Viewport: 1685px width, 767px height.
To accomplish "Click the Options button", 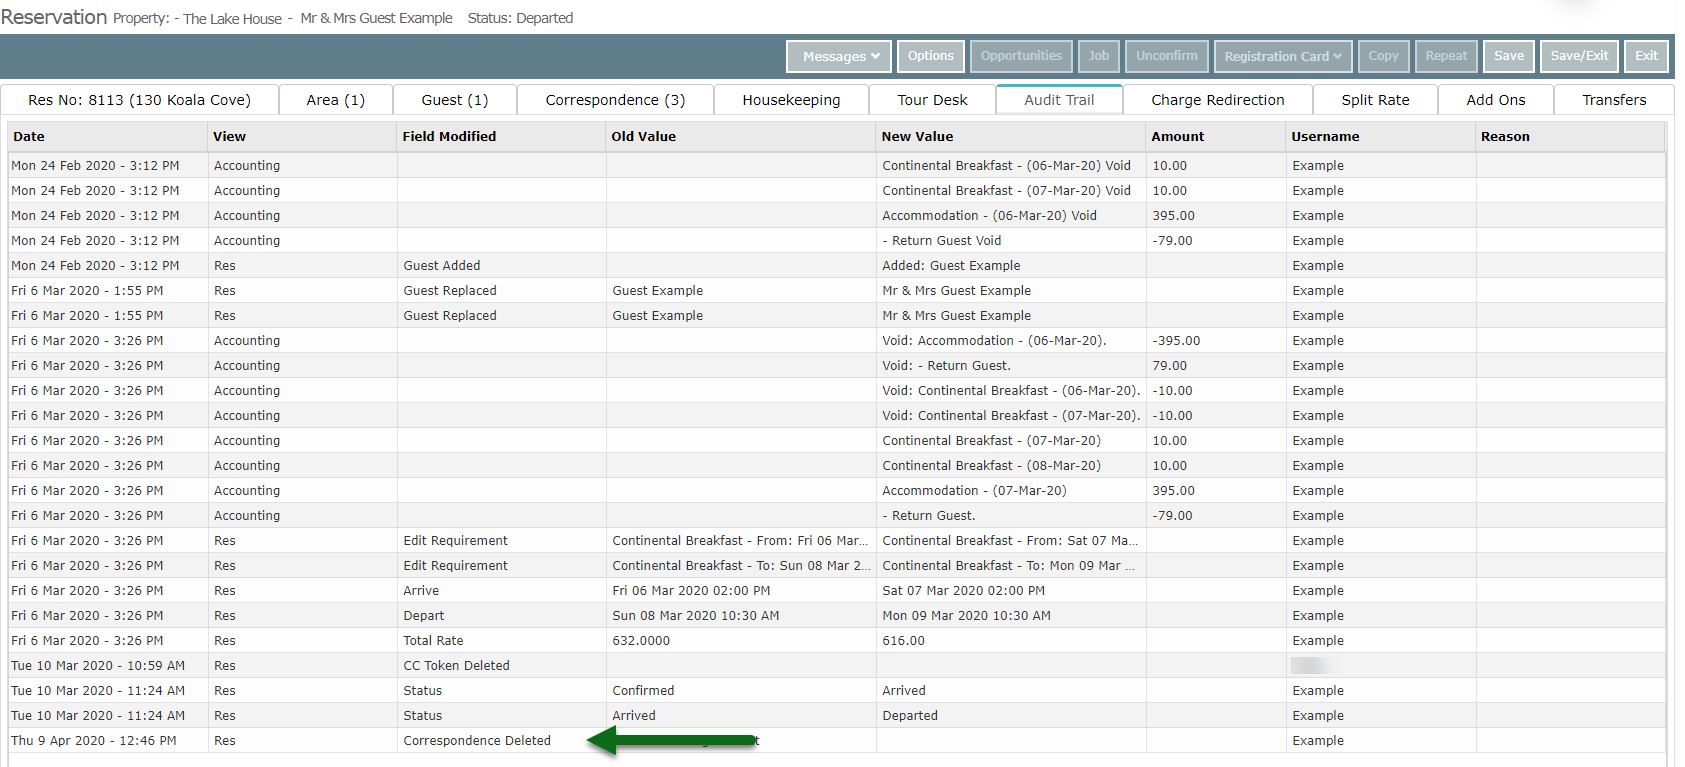I will 931,56.
